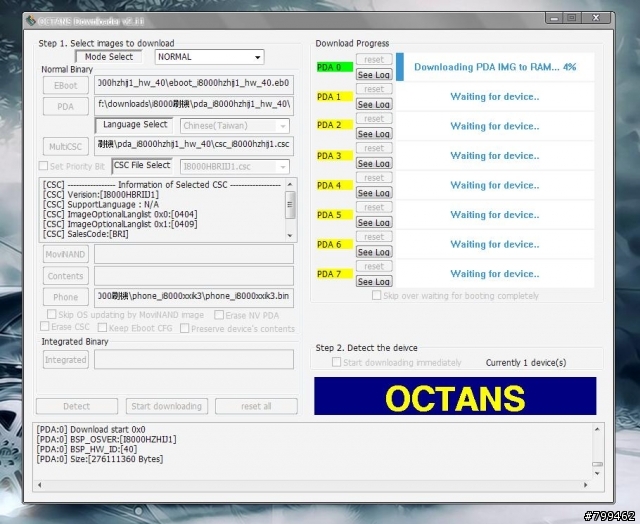Screen dimensions: 640x524
Task: Click the PDA file browse button
Action: point(66,107)
